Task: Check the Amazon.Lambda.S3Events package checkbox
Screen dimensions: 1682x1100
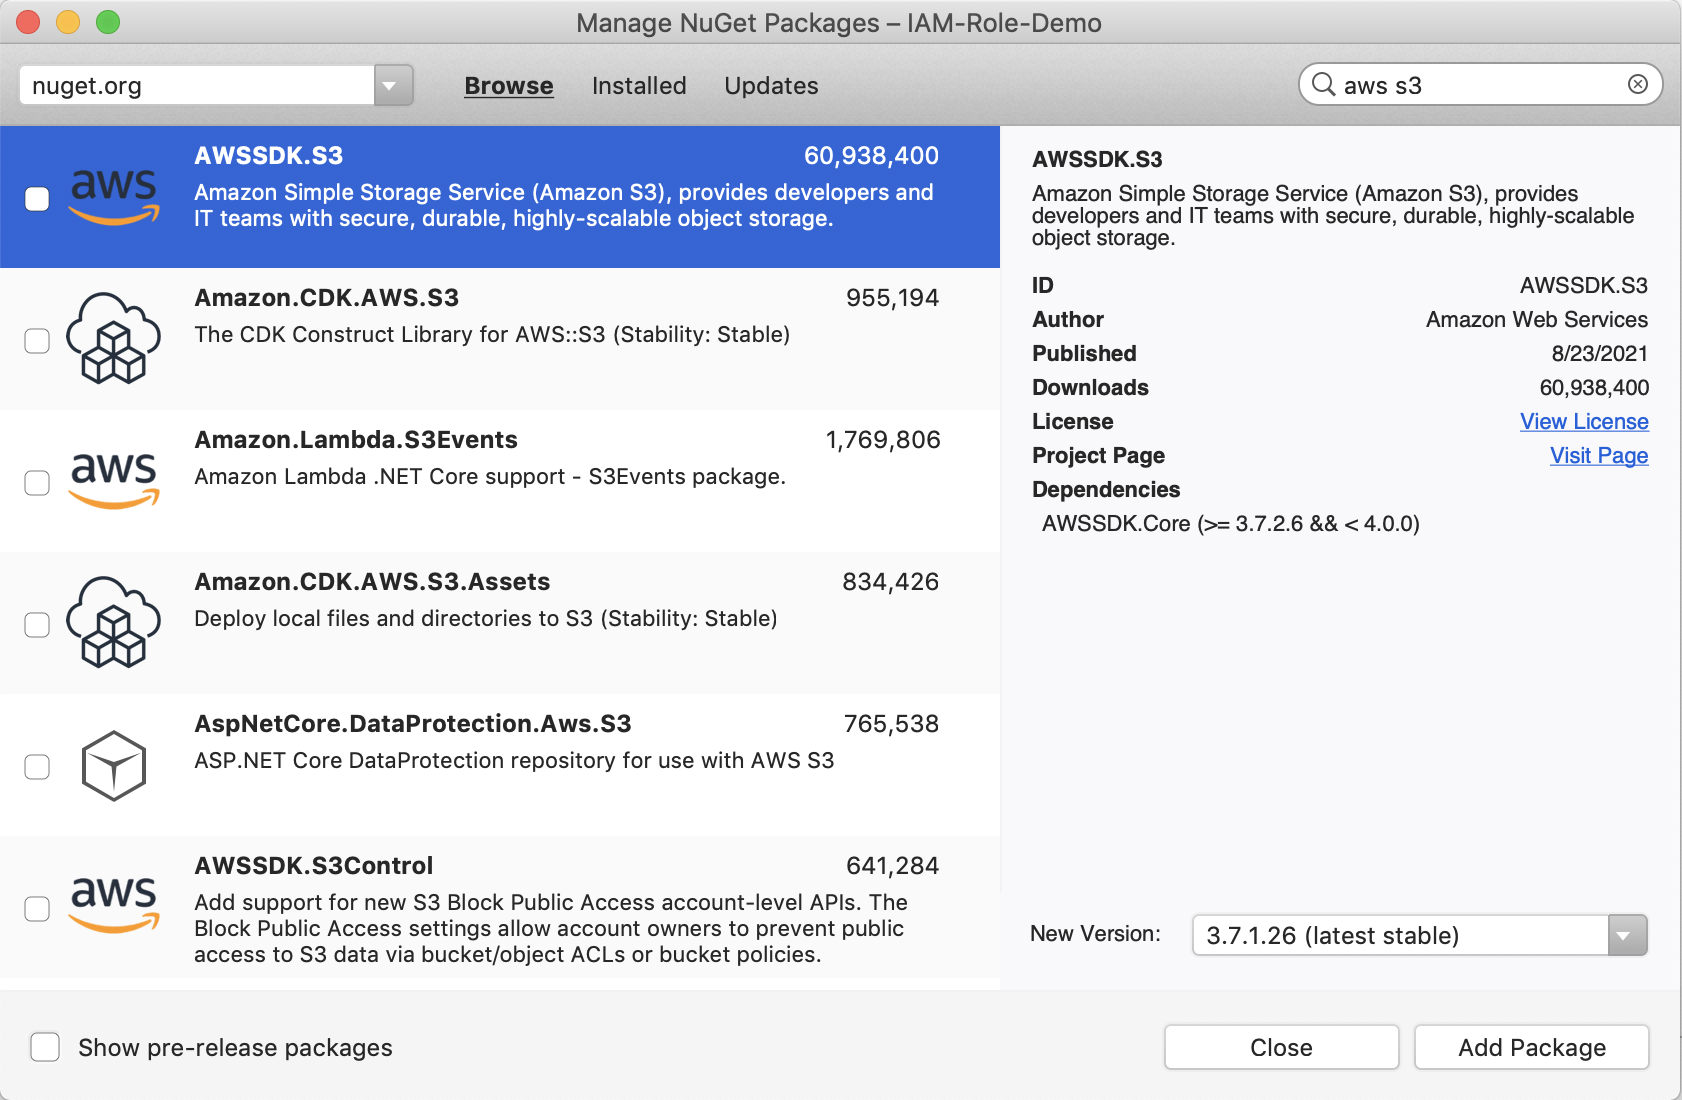Action: (37, 483)
